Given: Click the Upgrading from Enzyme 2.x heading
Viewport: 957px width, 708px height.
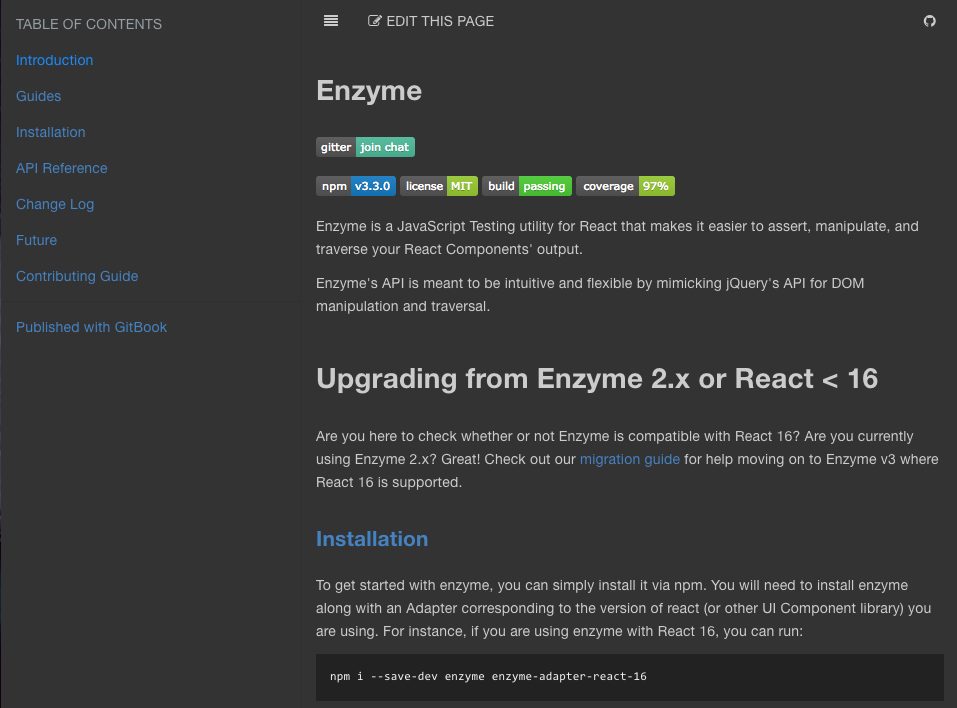Looking at the screenshot, I should click(597, 379).
